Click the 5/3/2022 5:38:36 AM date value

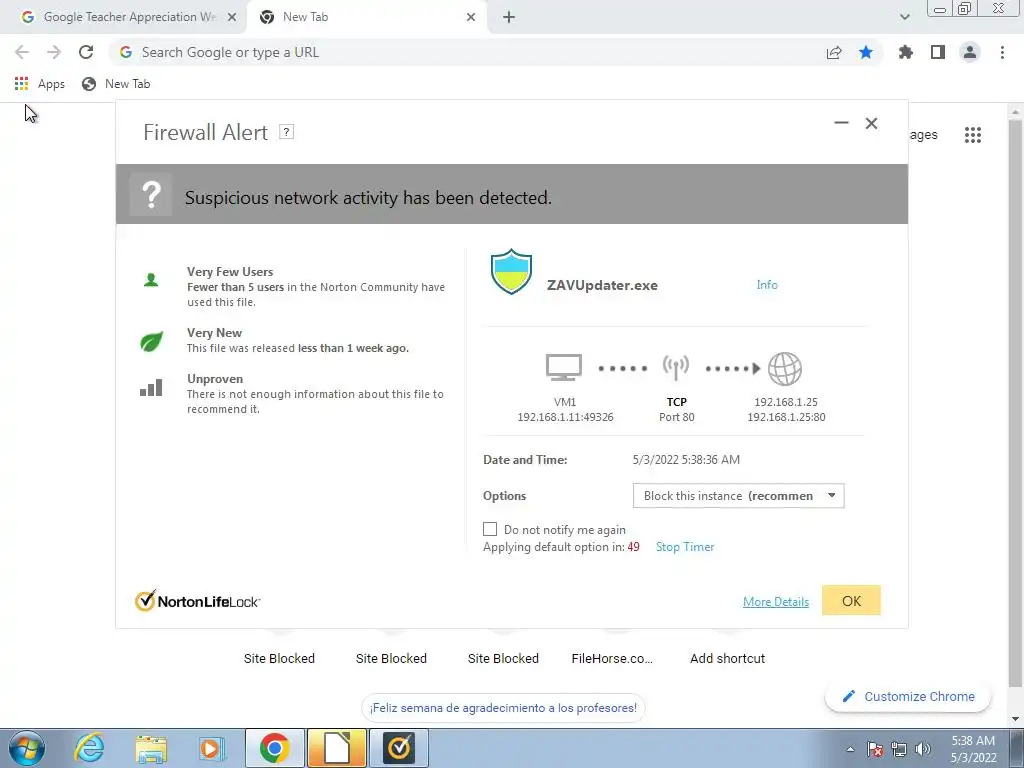[x=686, y=460]
